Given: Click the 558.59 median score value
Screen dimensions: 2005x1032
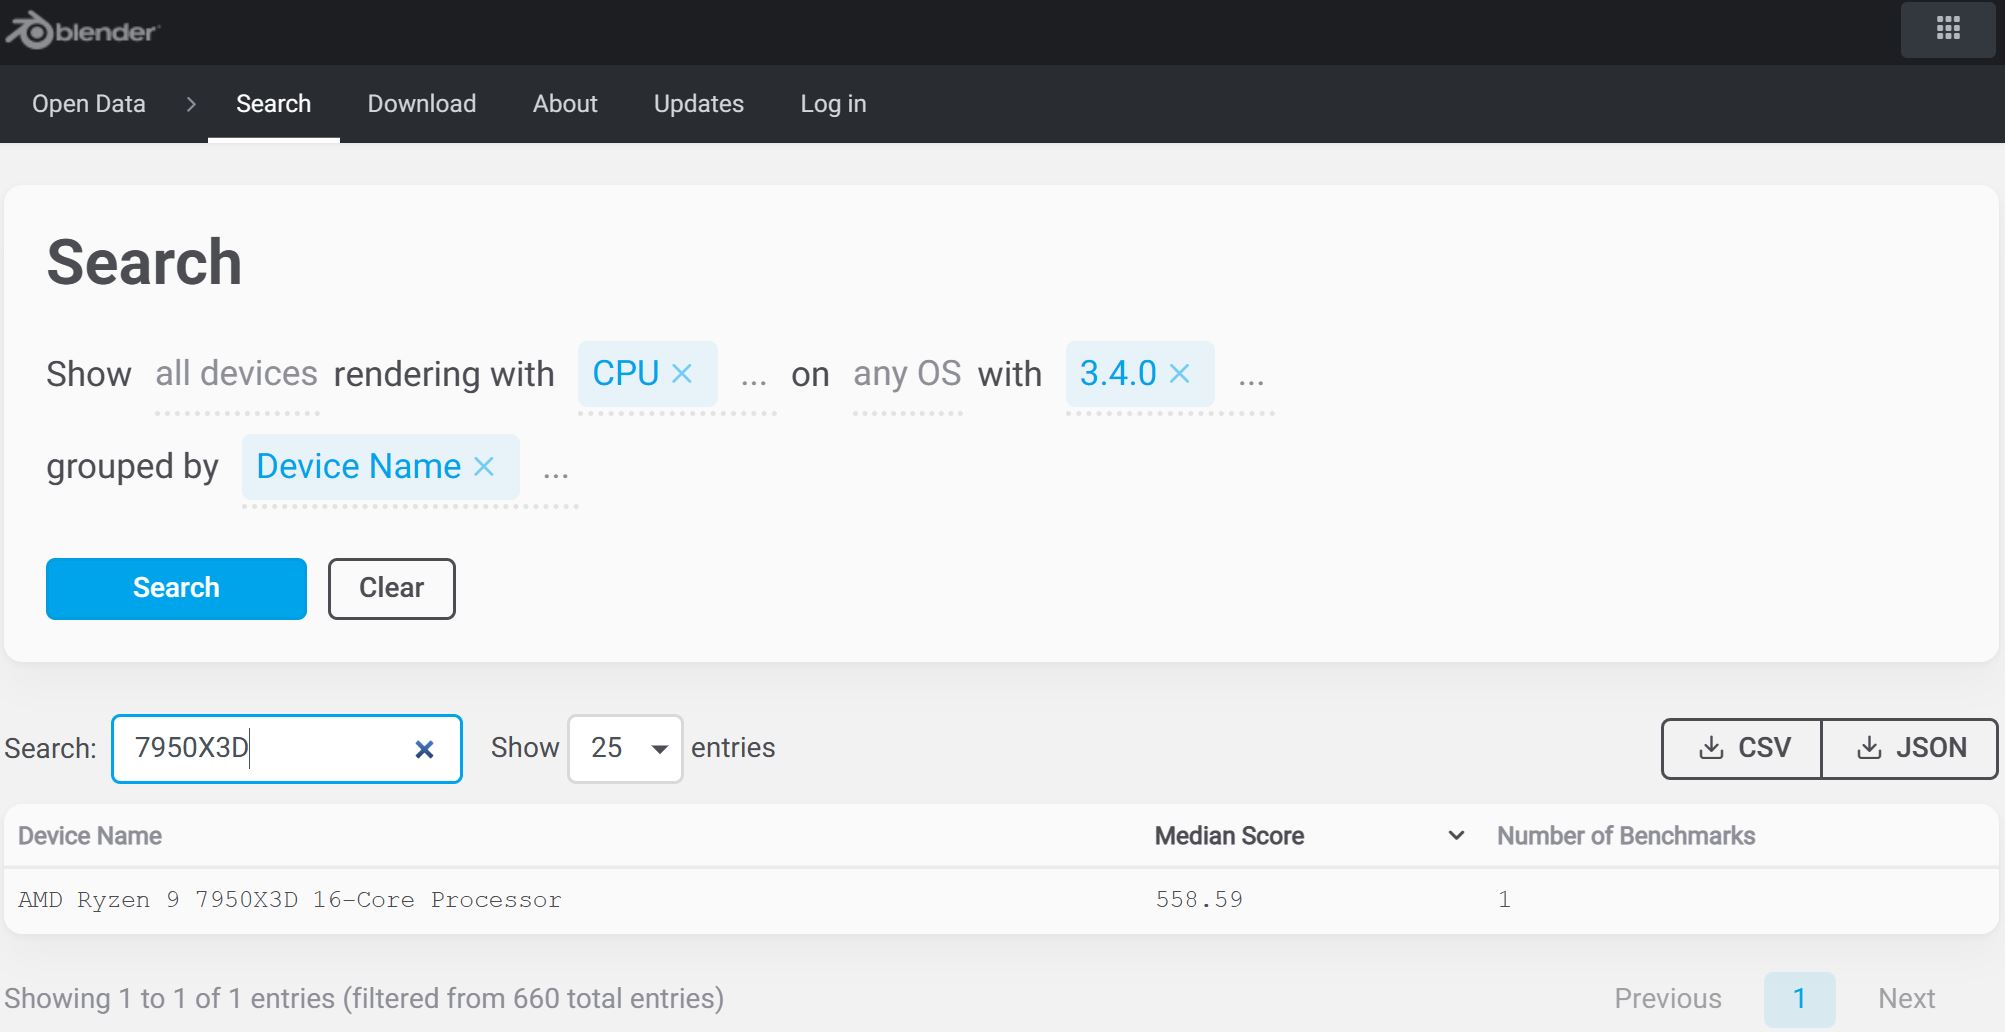Looking at the screenshot, I should pos(1199,900).
